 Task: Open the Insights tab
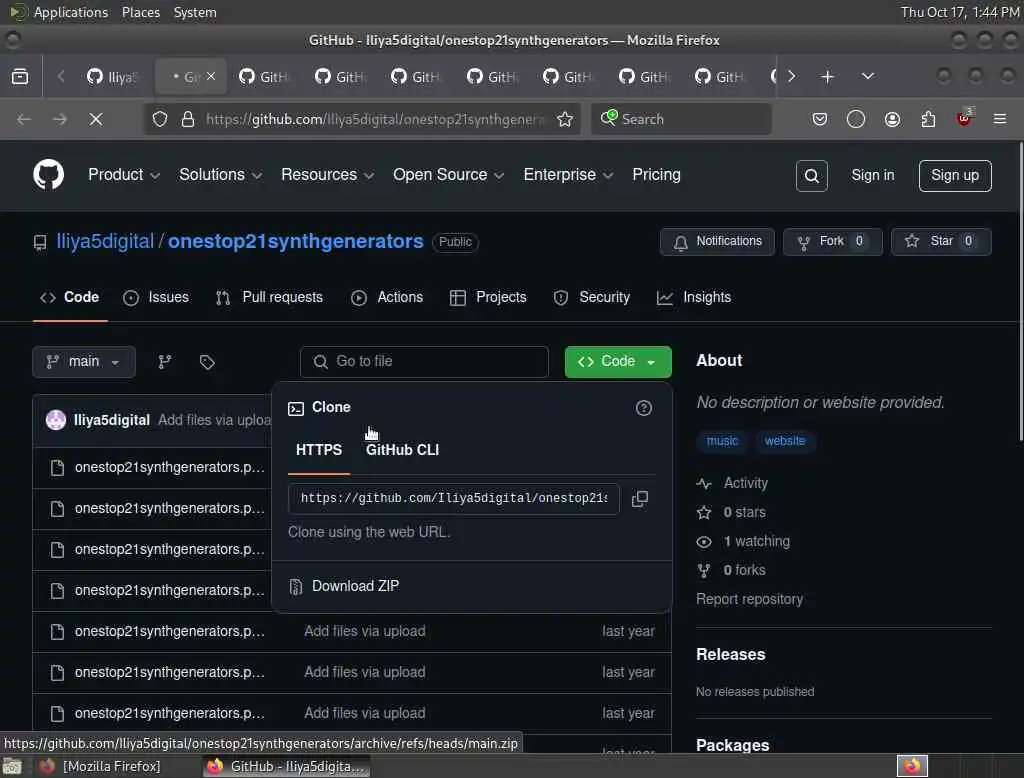pyautogui.click(x=694, y=297)
